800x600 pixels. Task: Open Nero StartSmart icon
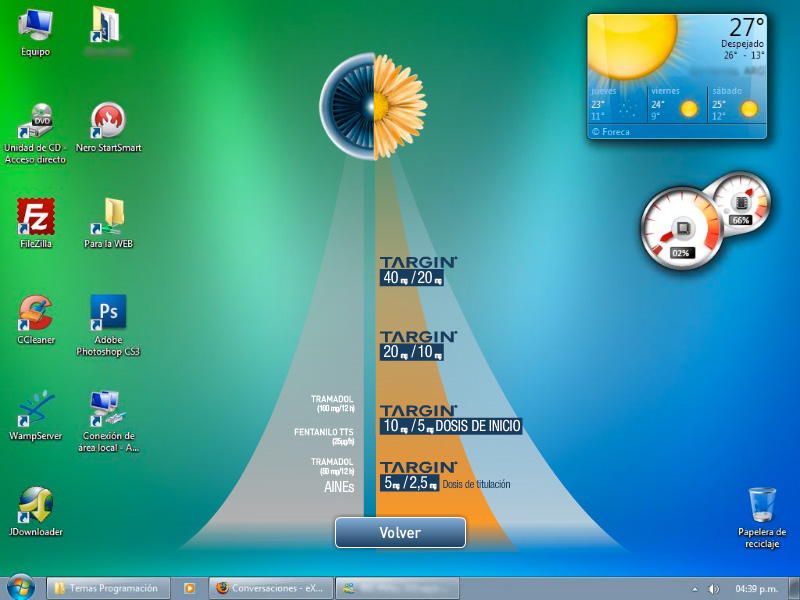[108, 121]
